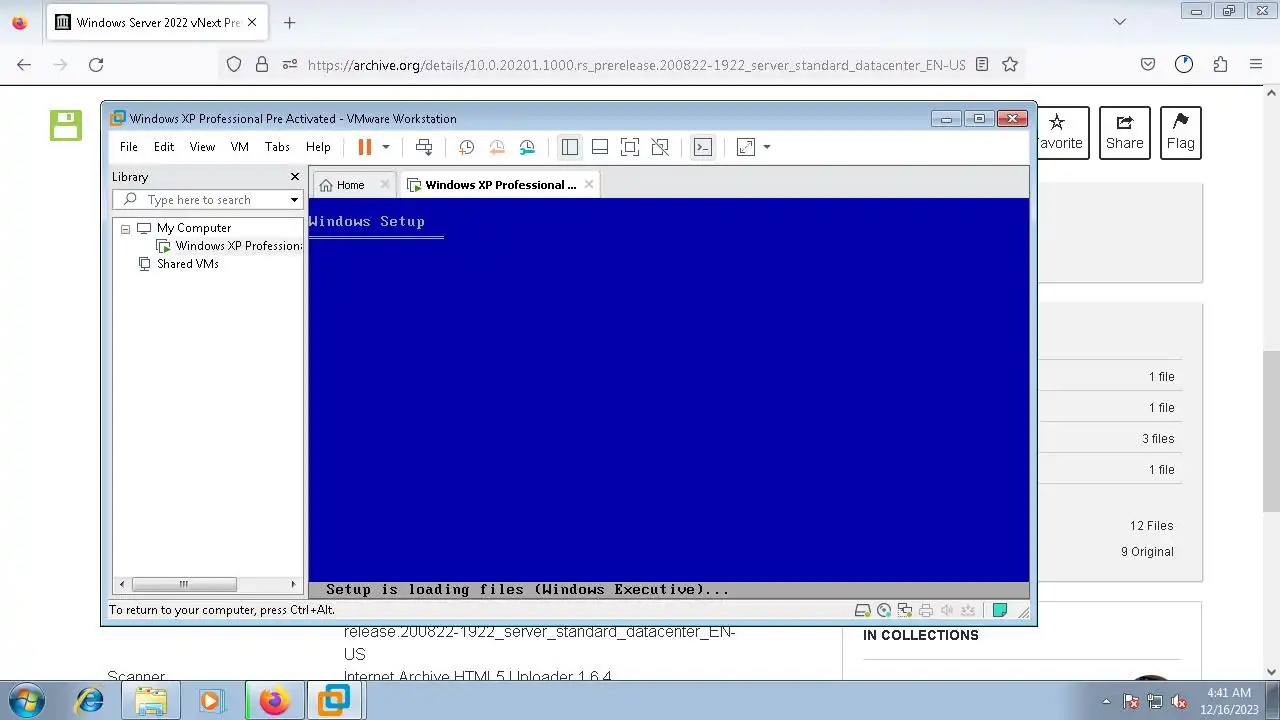Toggle the console view icon
The image size is (1280, 720).
click(x=703, y=147)
